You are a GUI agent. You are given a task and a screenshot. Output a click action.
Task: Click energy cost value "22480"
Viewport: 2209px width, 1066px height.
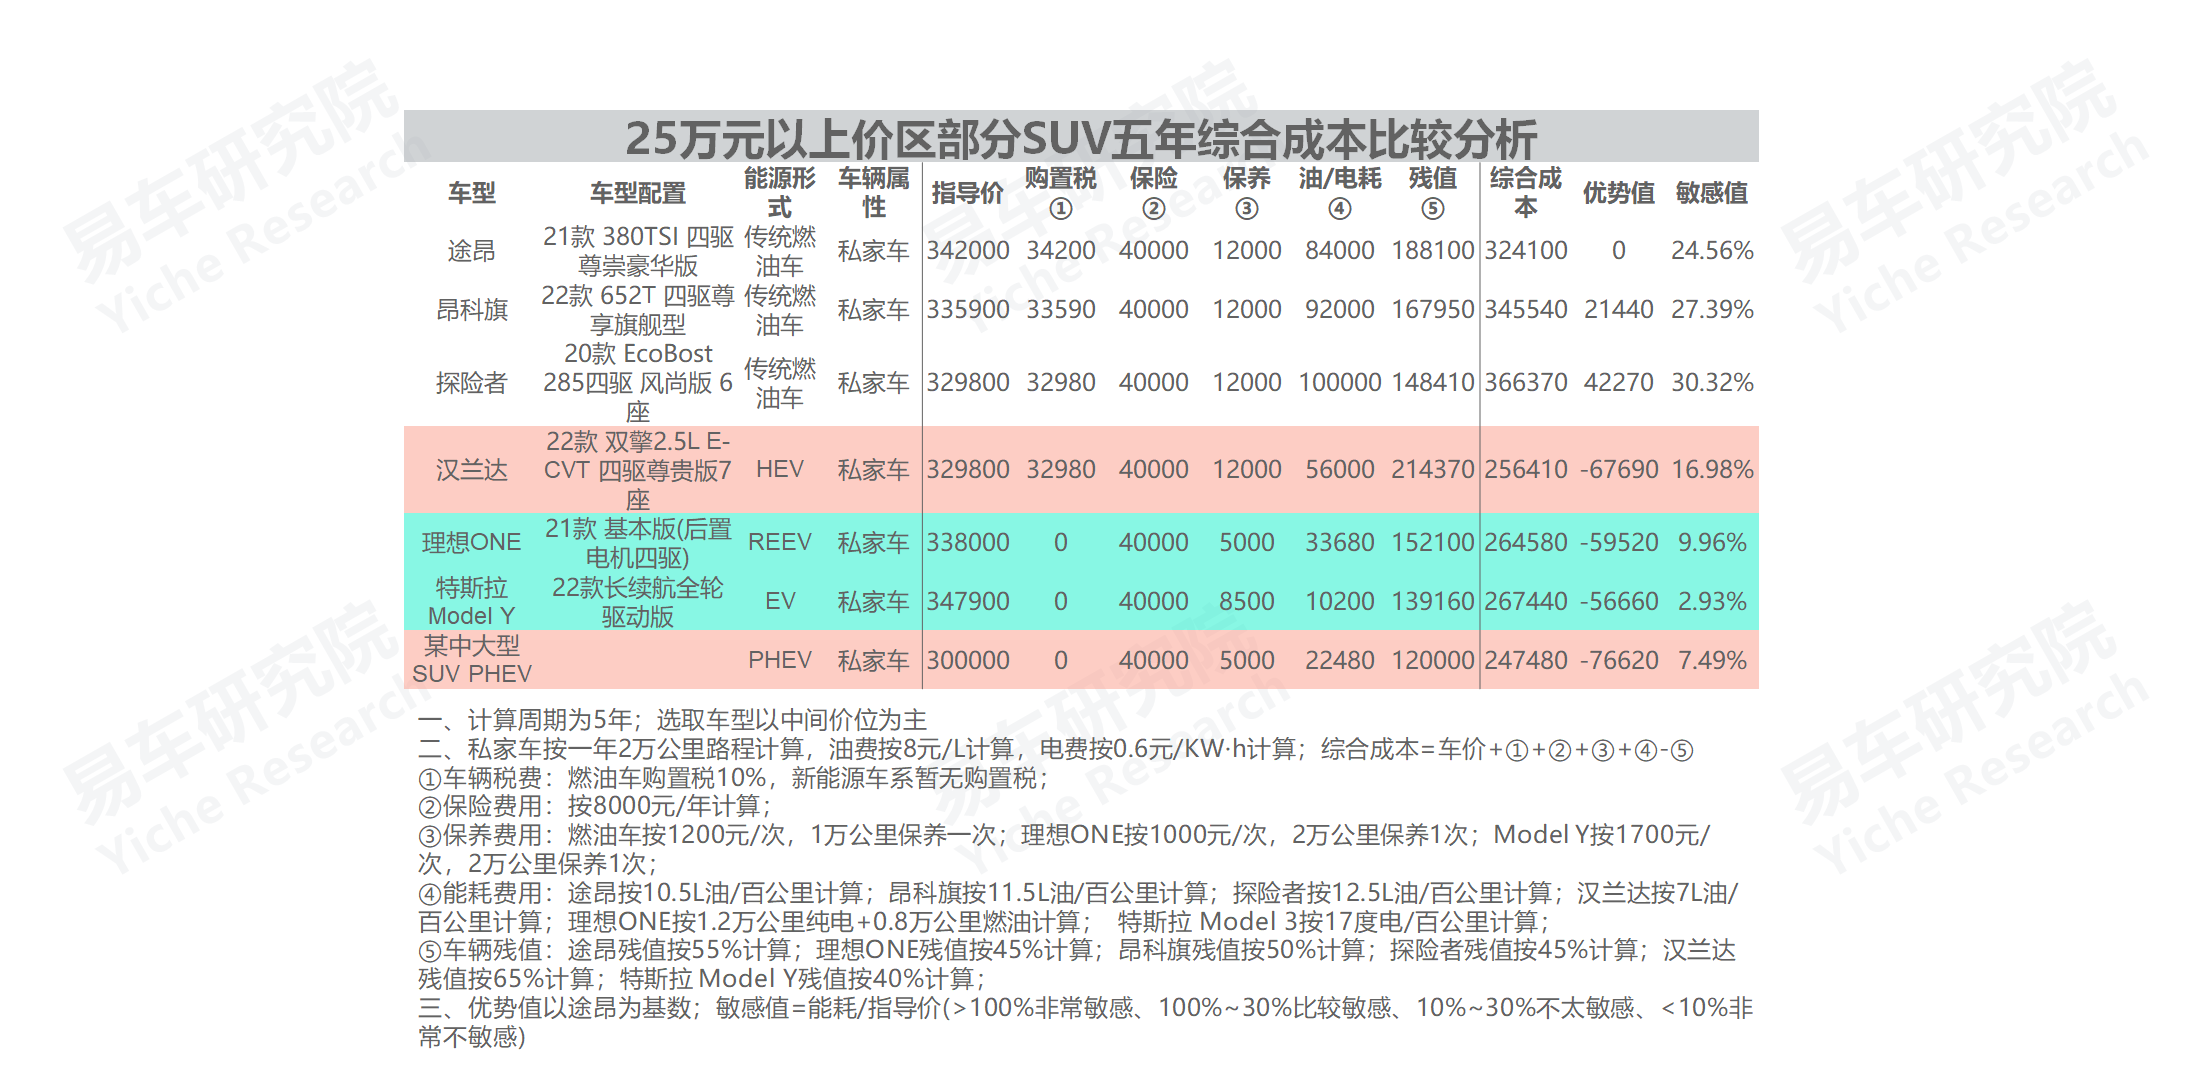(1340, 660)
